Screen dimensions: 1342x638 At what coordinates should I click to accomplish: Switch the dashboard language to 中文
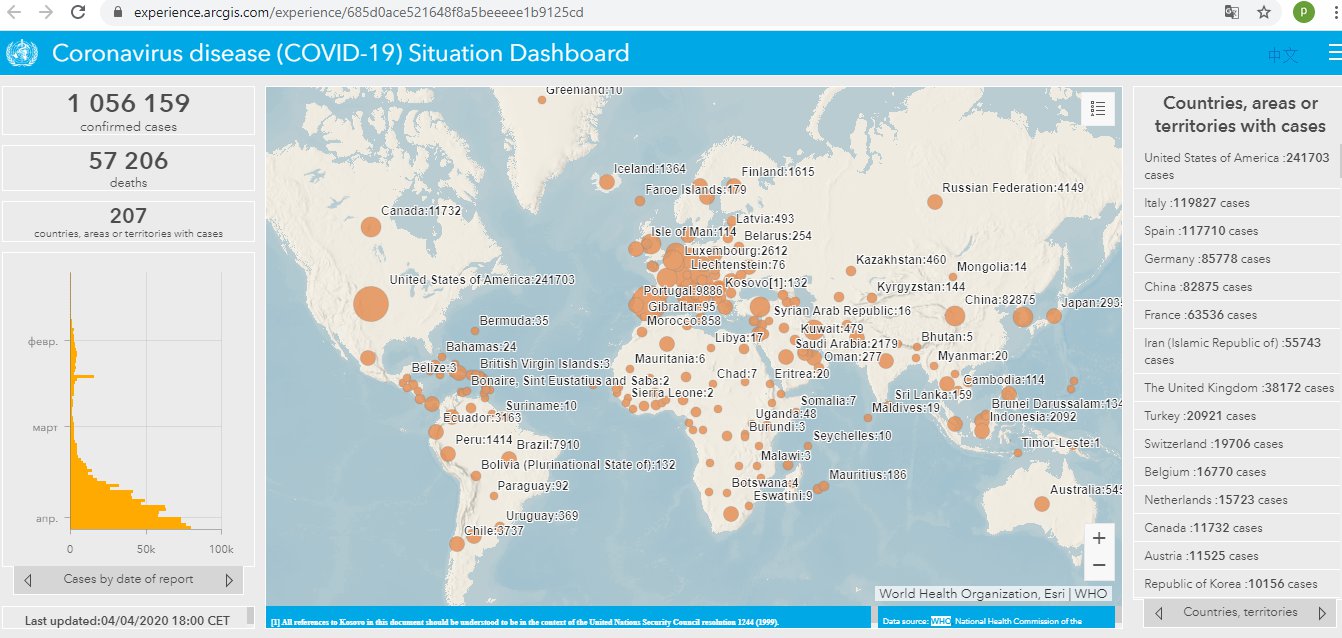1283,54
